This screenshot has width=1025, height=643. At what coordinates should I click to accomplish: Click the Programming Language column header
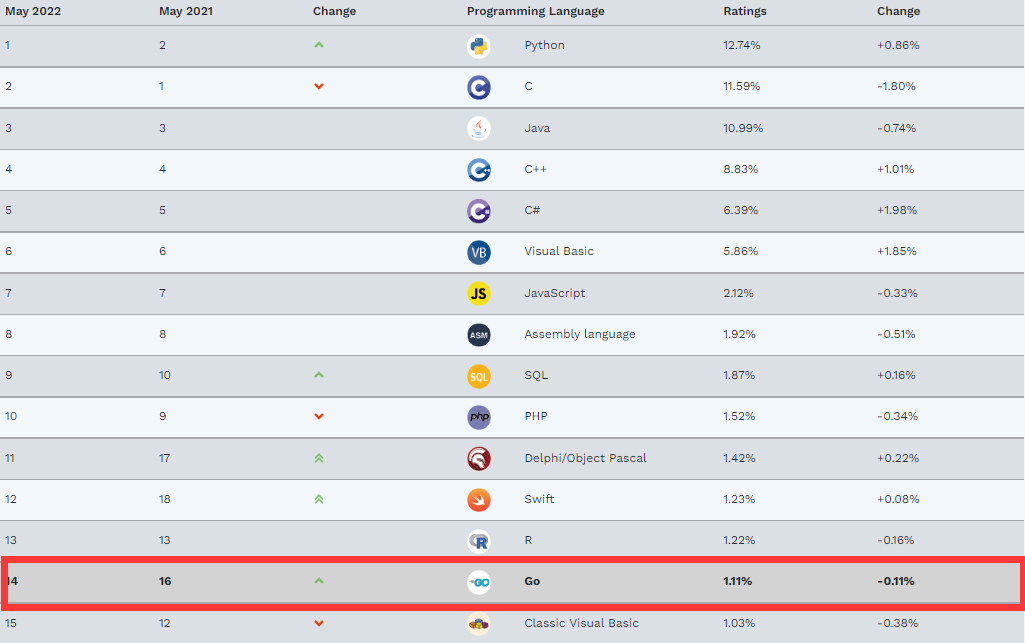click(535, 12)
